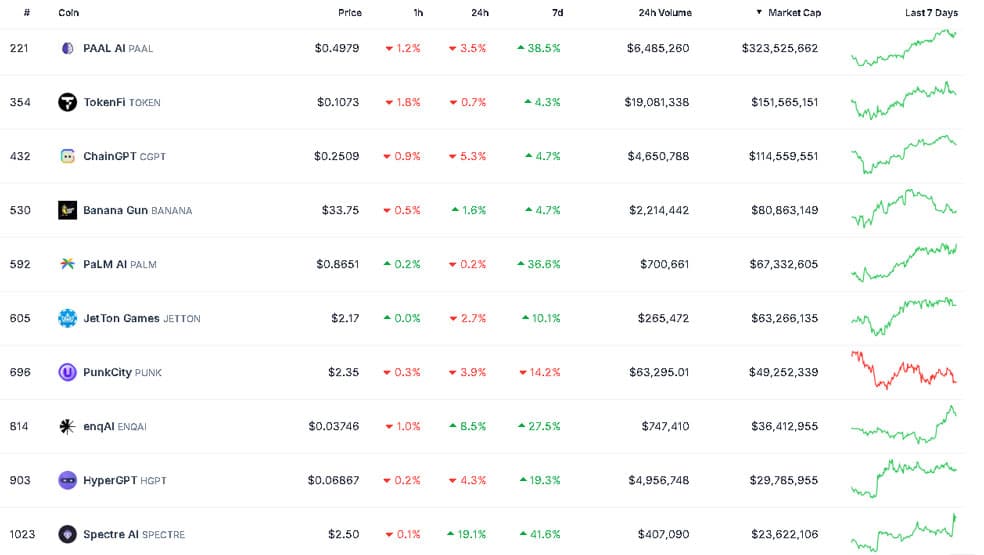
Task: Click the enqAI coin logo
Action: (67, 426)
